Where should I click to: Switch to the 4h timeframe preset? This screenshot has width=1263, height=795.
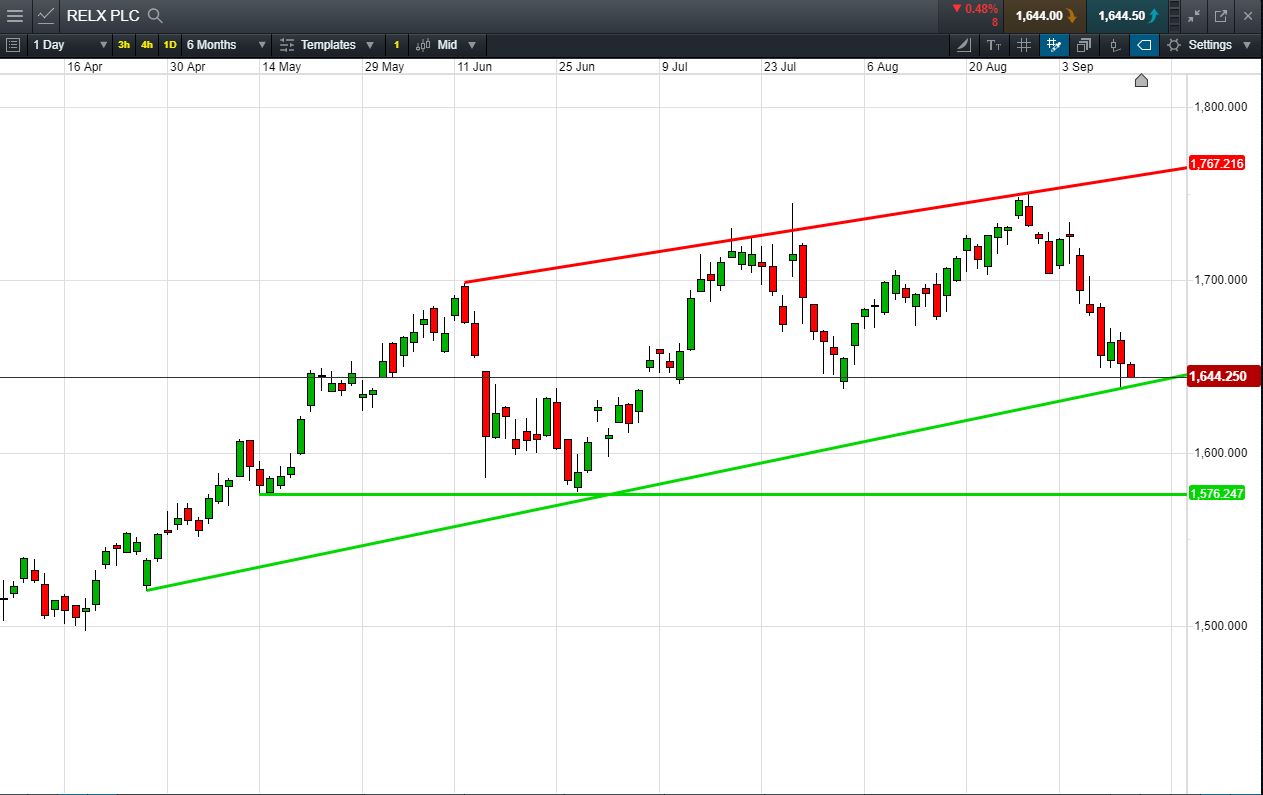[147, 45]
